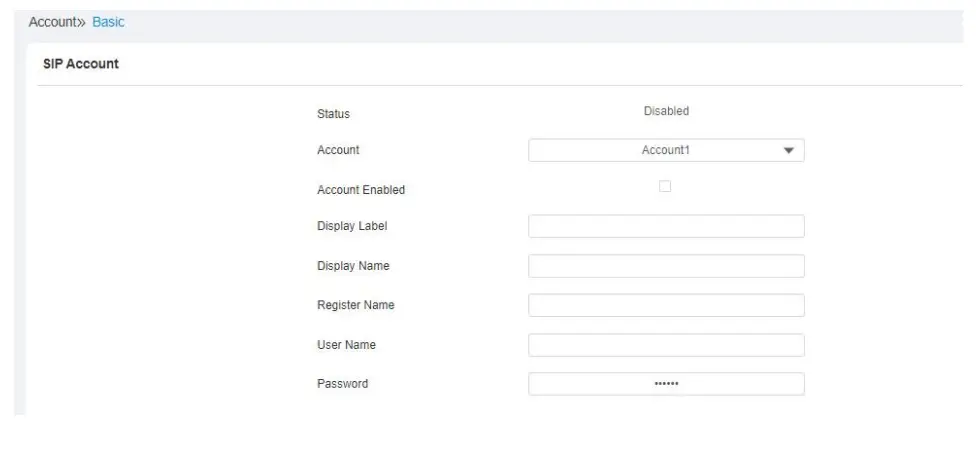Click the Display Label caption text

click(352, 226)
